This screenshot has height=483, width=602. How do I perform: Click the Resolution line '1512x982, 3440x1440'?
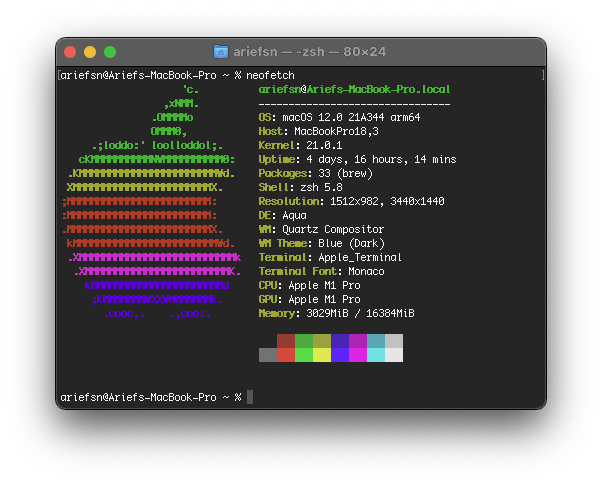387,202
